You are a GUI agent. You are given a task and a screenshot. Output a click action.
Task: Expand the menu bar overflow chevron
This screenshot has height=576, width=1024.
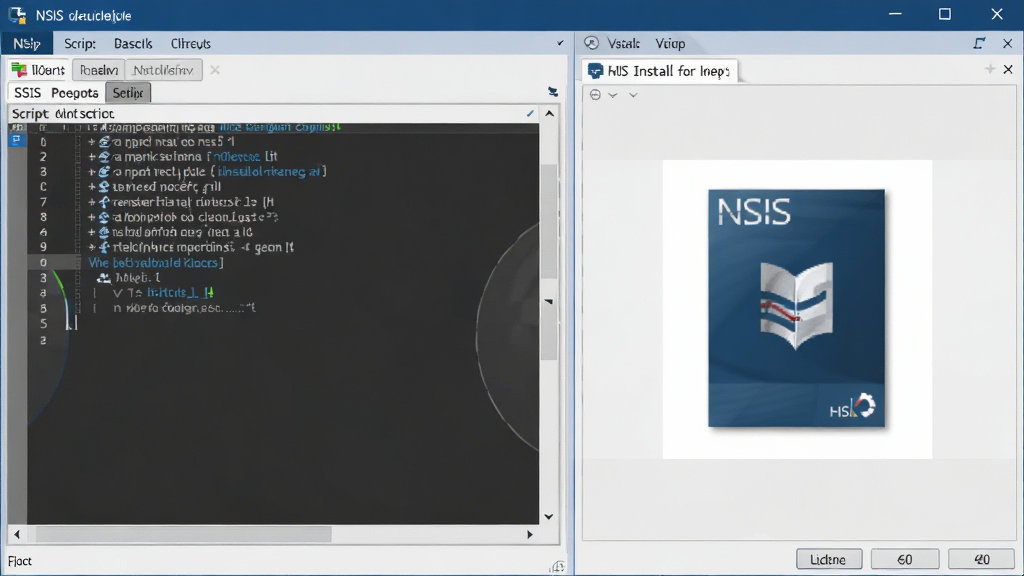[x=560, y=44]
